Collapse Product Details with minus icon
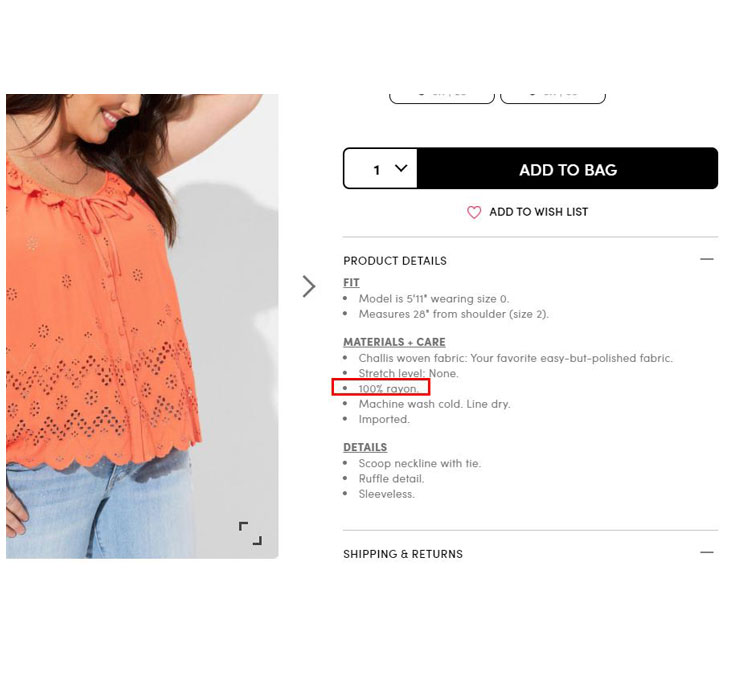This screenshot has width=750, height=679. (x=706, y=259)
